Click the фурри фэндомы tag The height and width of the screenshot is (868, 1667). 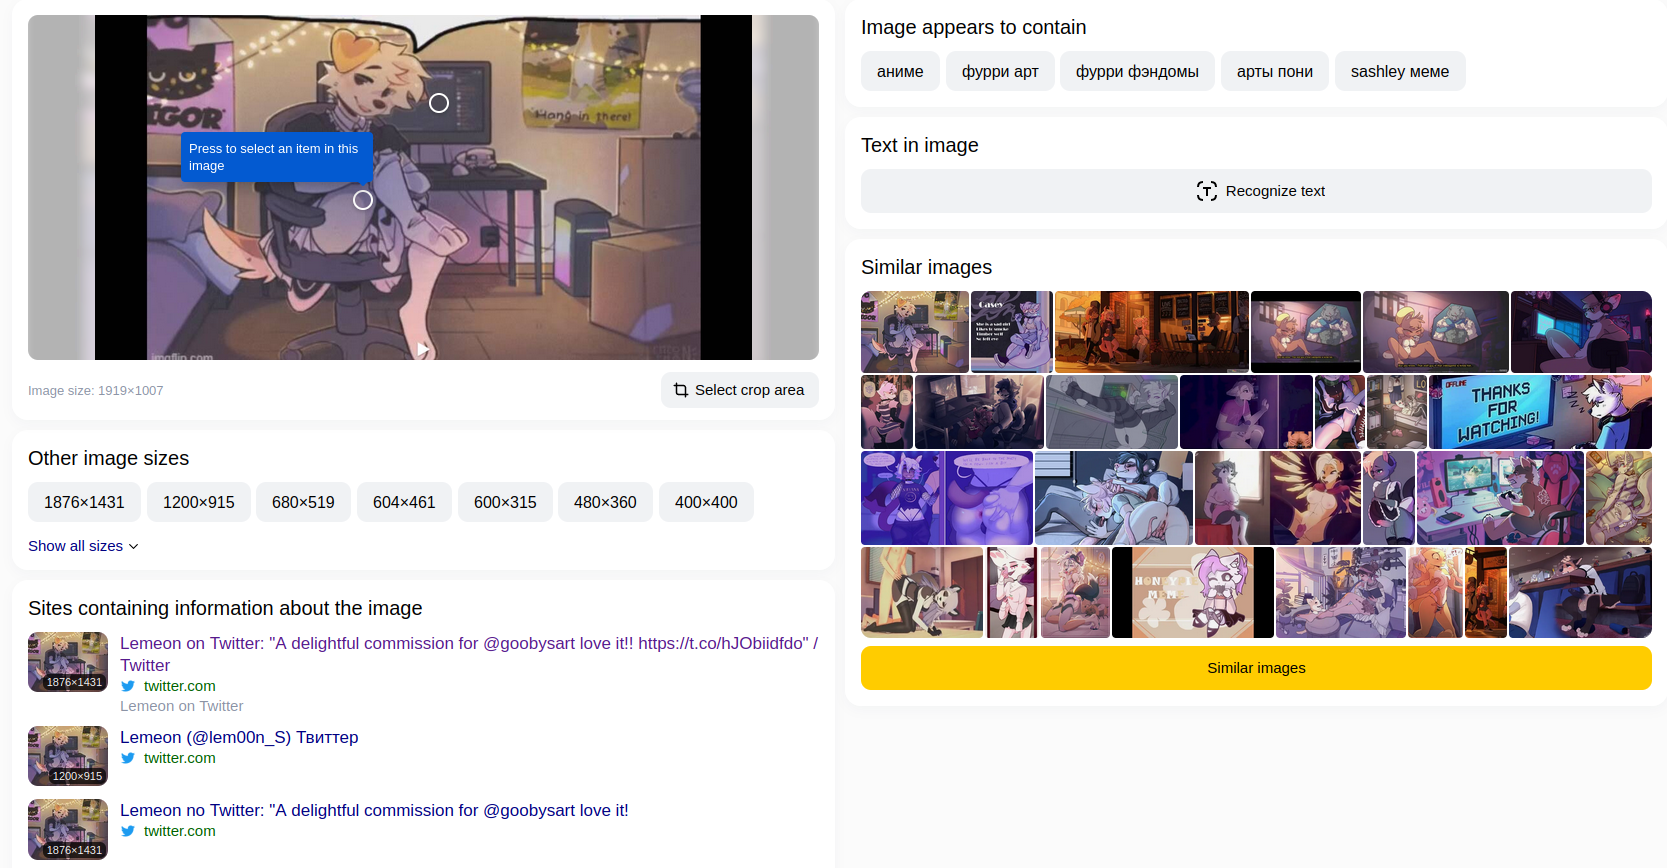(x=1137, y=71)
